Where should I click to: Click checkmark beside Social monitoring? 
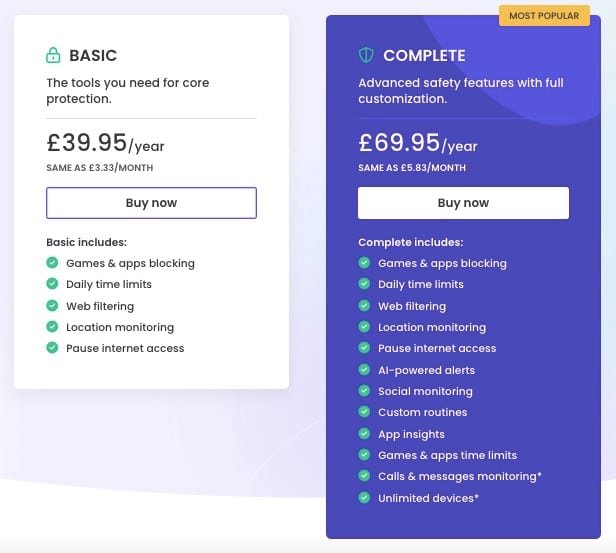coord(364,391)
